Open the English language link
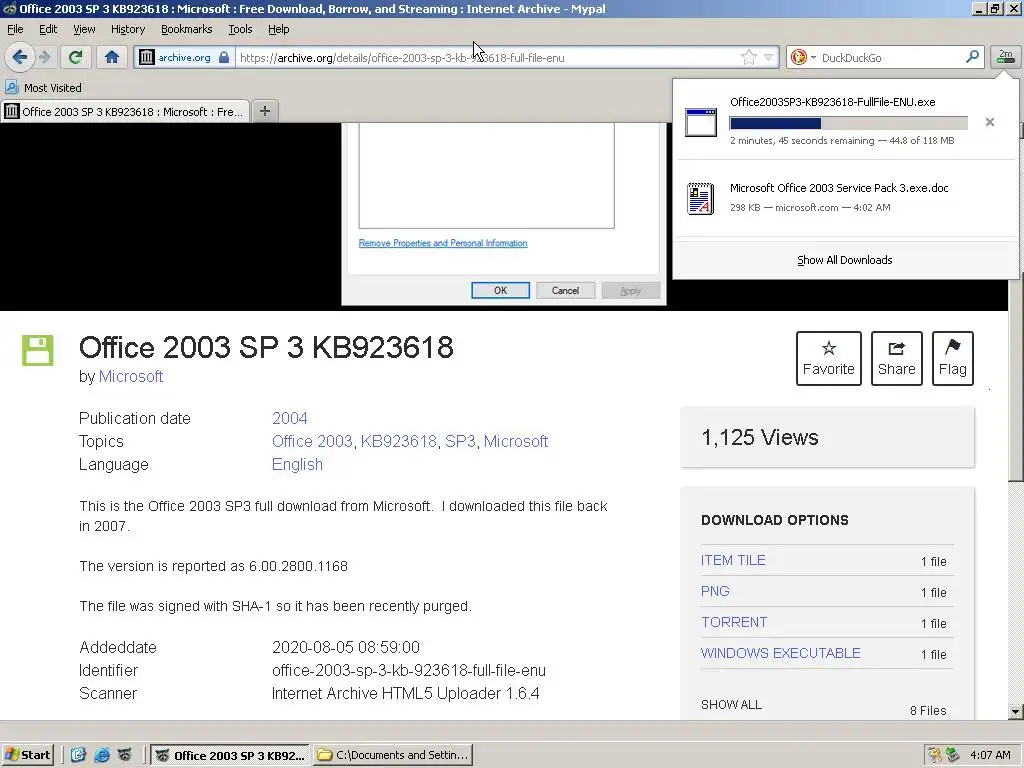Screen dimensions: 1024x768 coord(297,464)
